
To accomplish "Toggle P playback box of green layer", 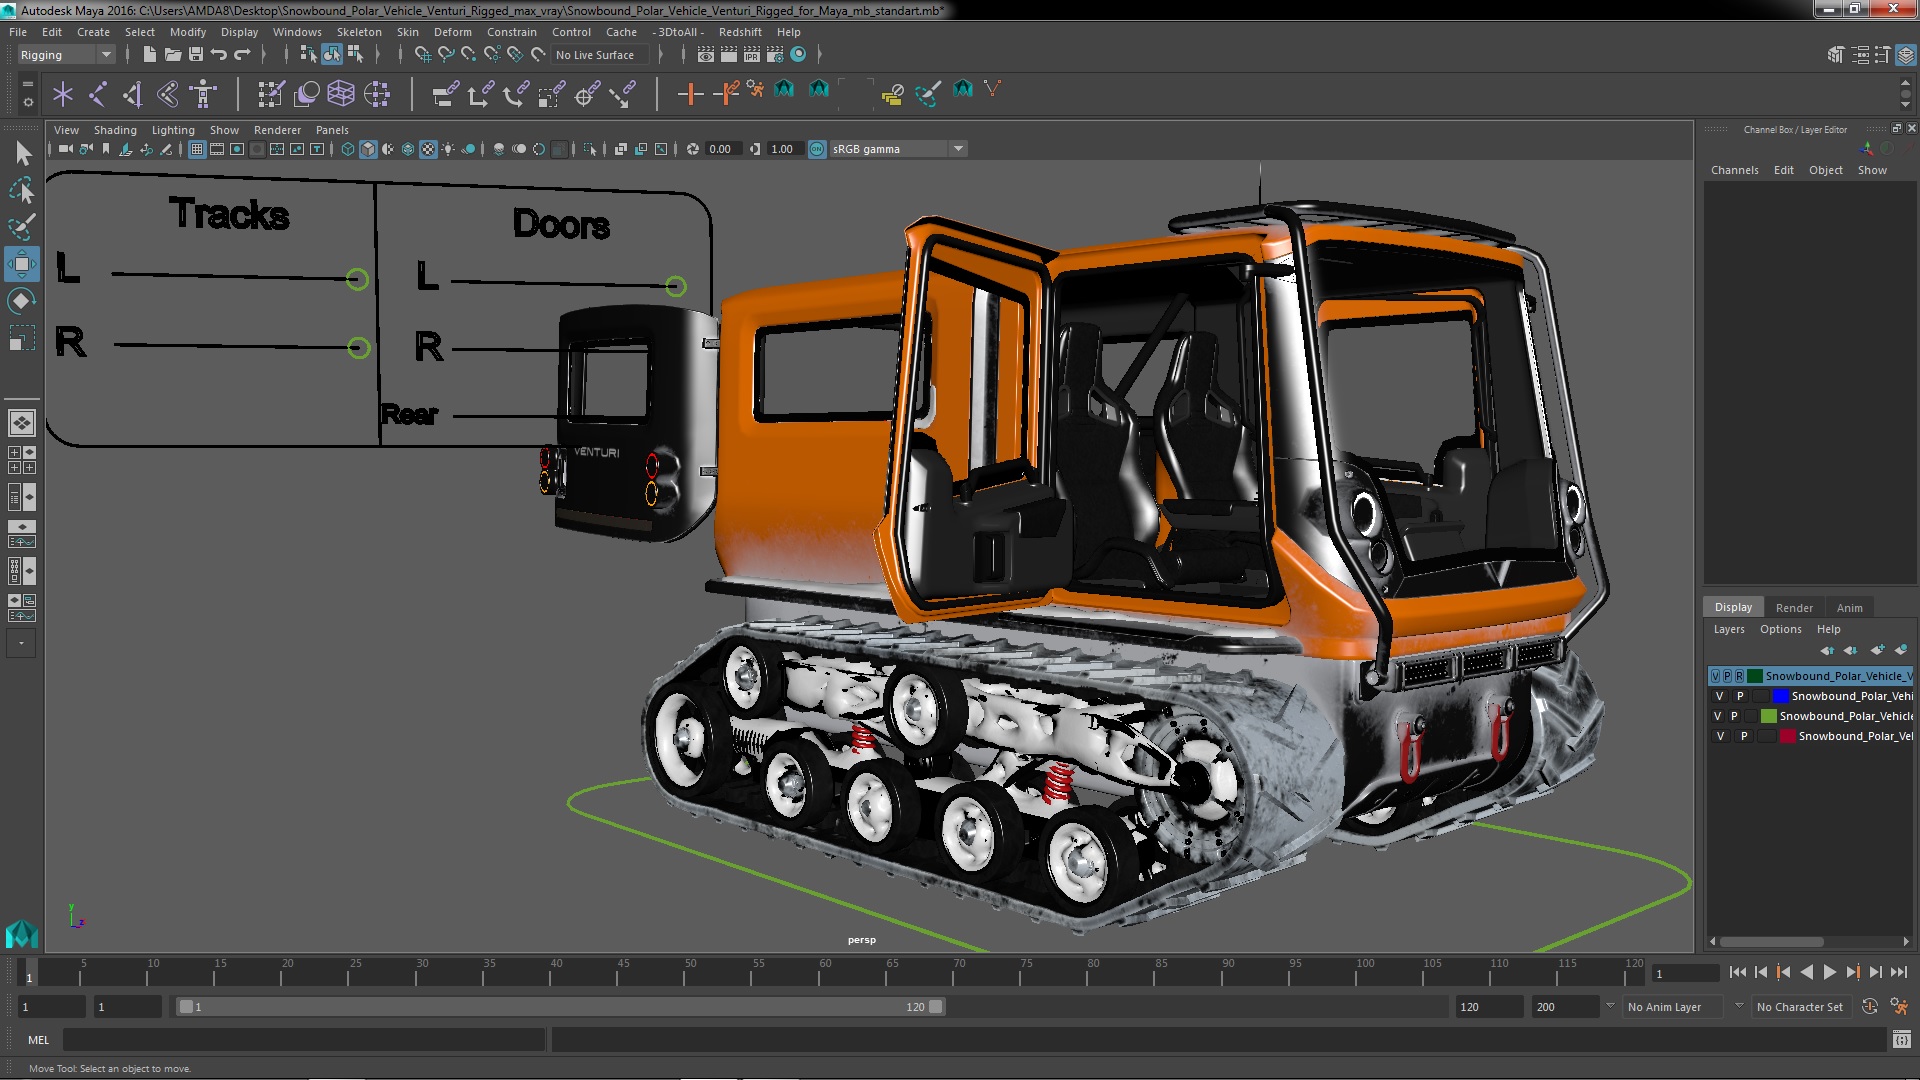I will [1734, 716].
